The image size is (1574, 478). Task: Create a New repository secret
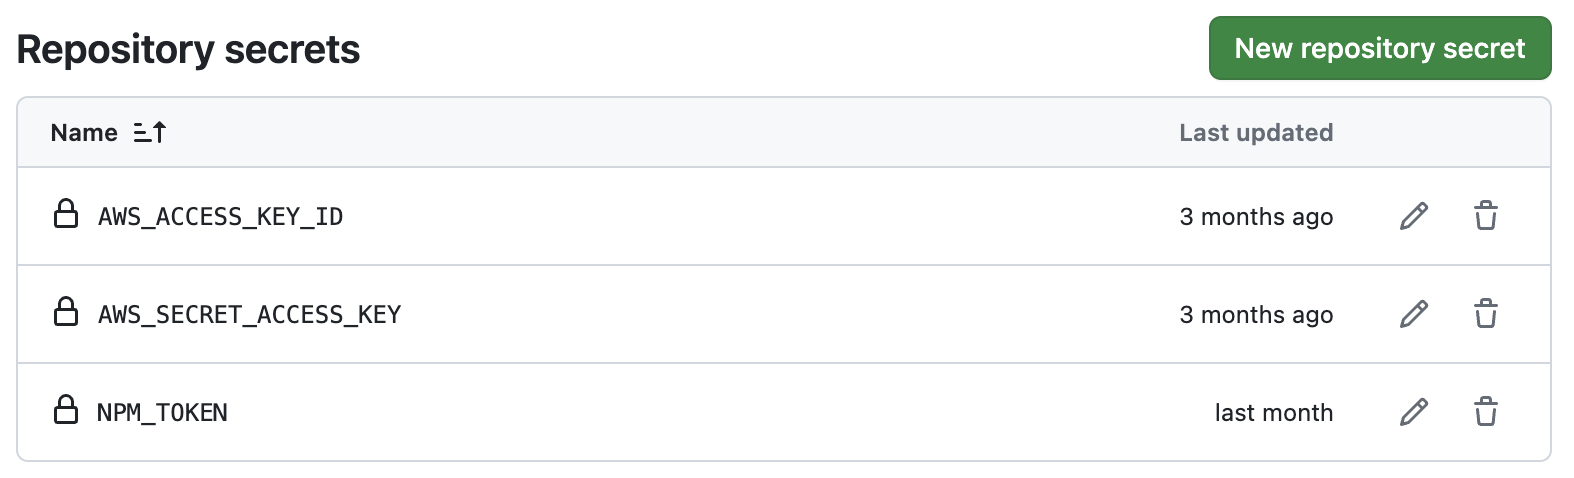point(1379,48)
